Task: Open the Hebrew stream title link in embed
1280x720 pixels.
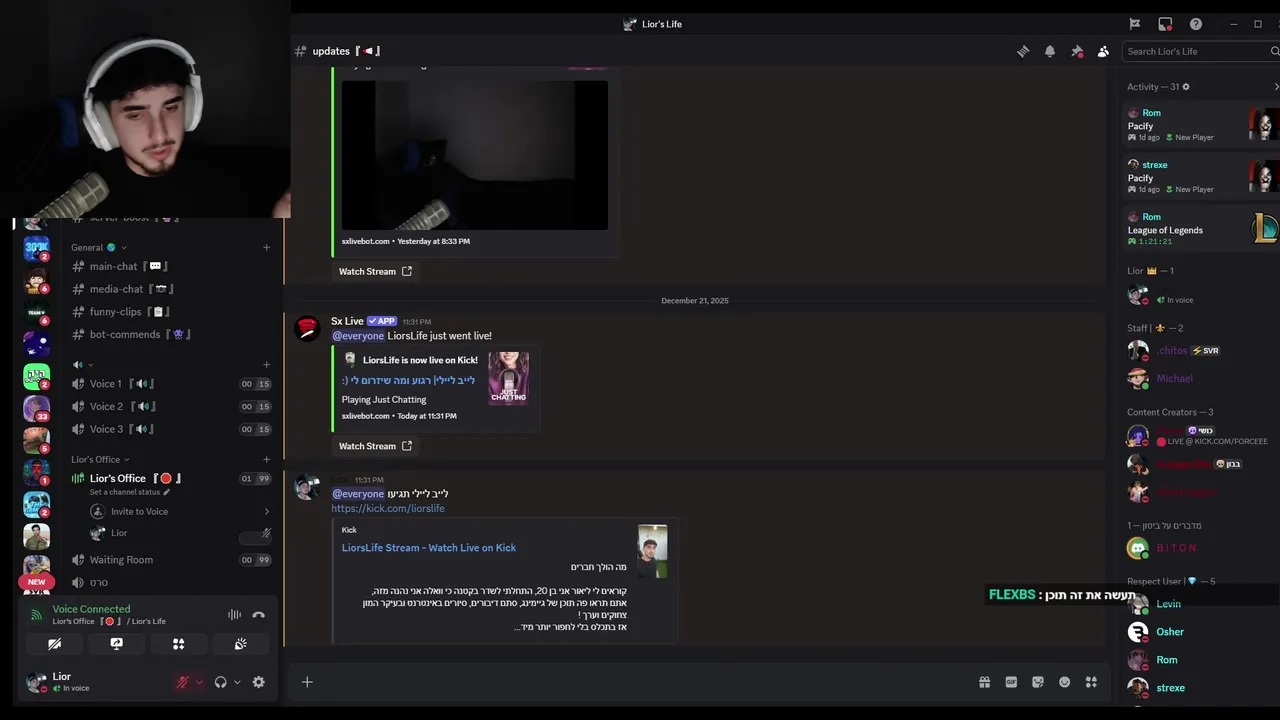Action: click(x=408, y=380)
